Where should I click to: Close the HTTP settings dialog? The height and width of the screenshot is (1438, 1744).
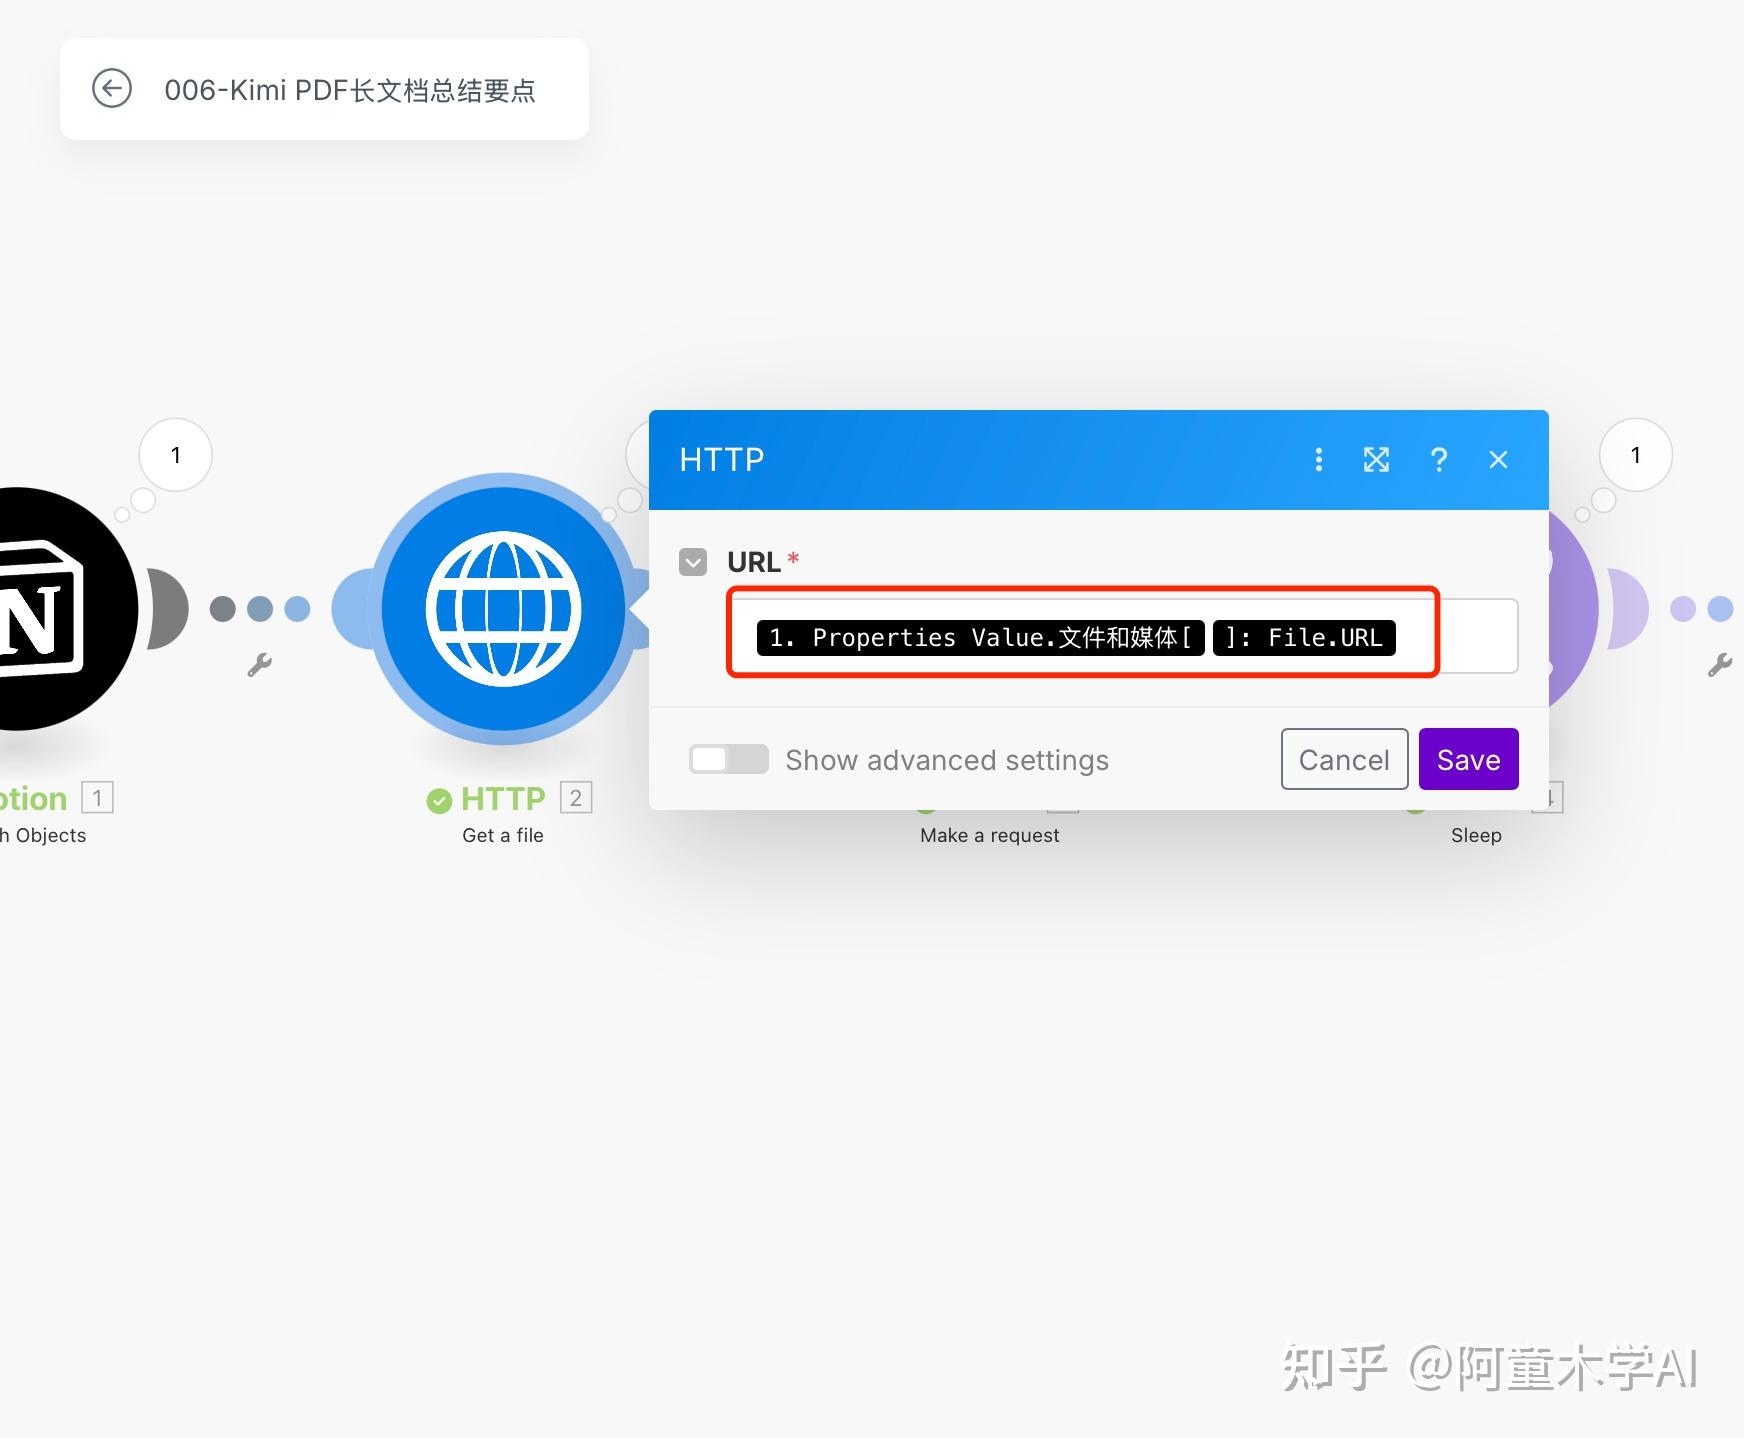(x=1499, y=460)
